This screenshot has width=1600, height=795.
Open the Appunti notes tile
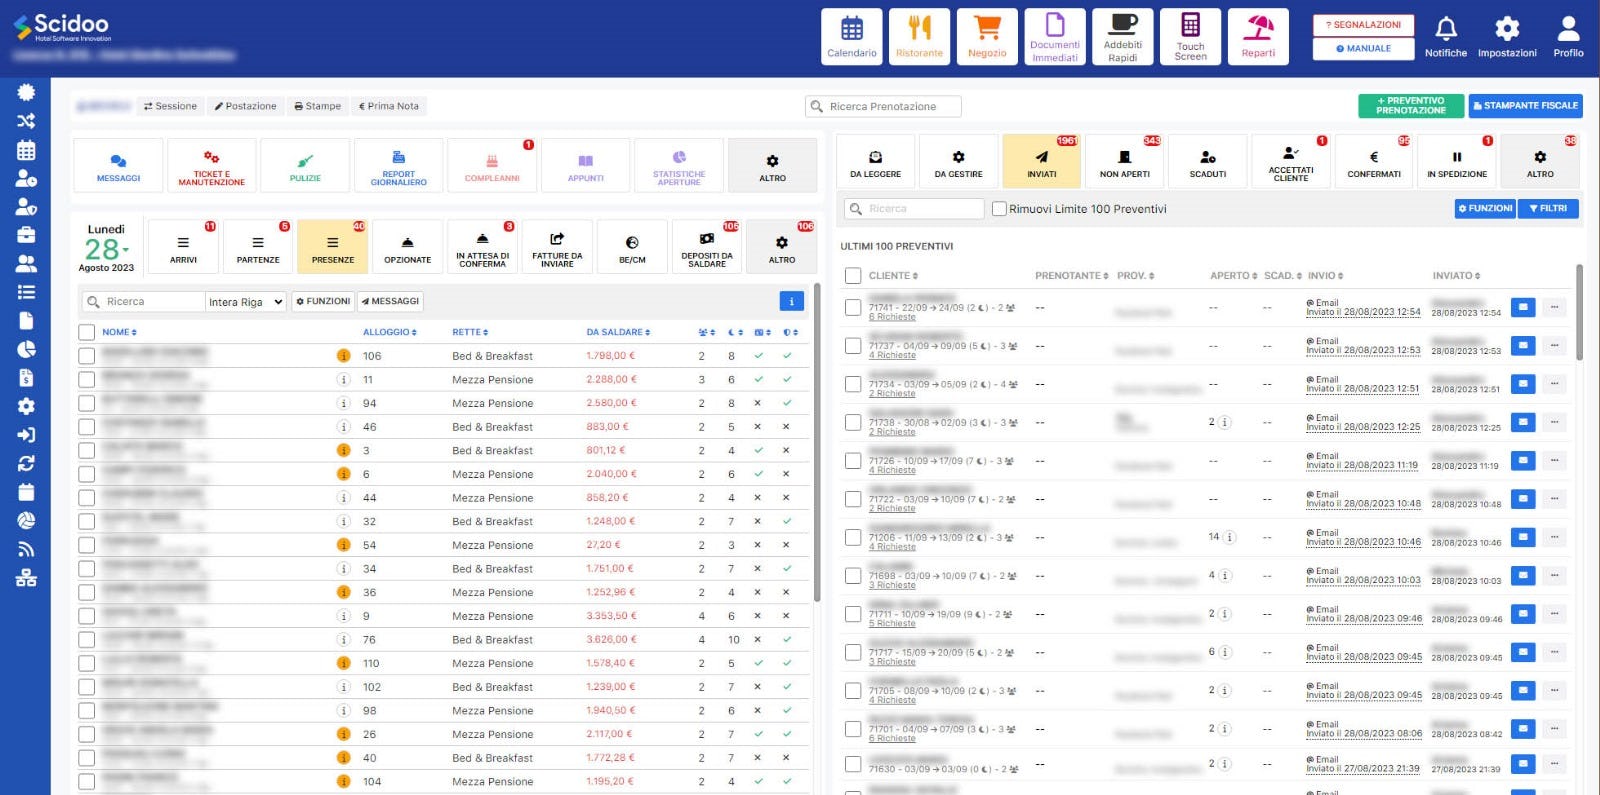pos(585,165)
